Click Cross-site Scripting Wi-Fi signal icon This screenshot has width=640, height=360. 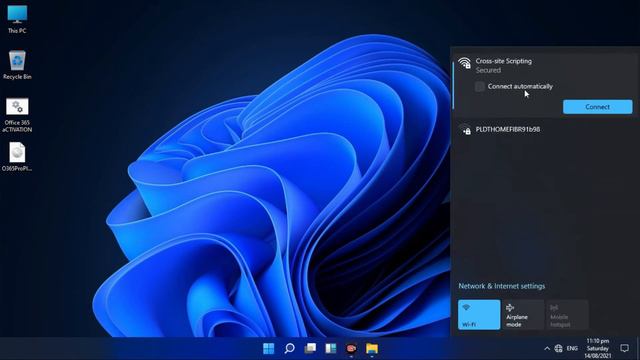[464, 63]
